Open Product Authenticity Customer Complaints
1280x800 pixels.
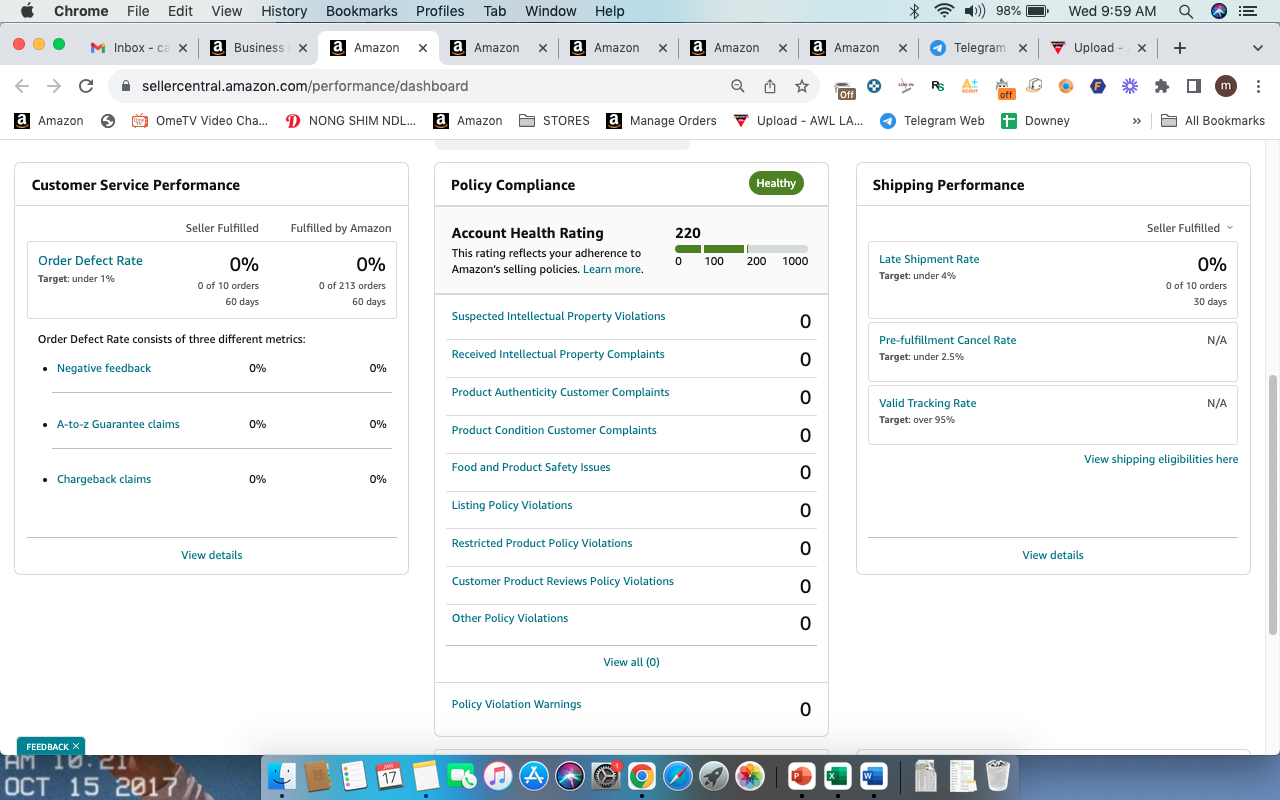click(560, 392)
